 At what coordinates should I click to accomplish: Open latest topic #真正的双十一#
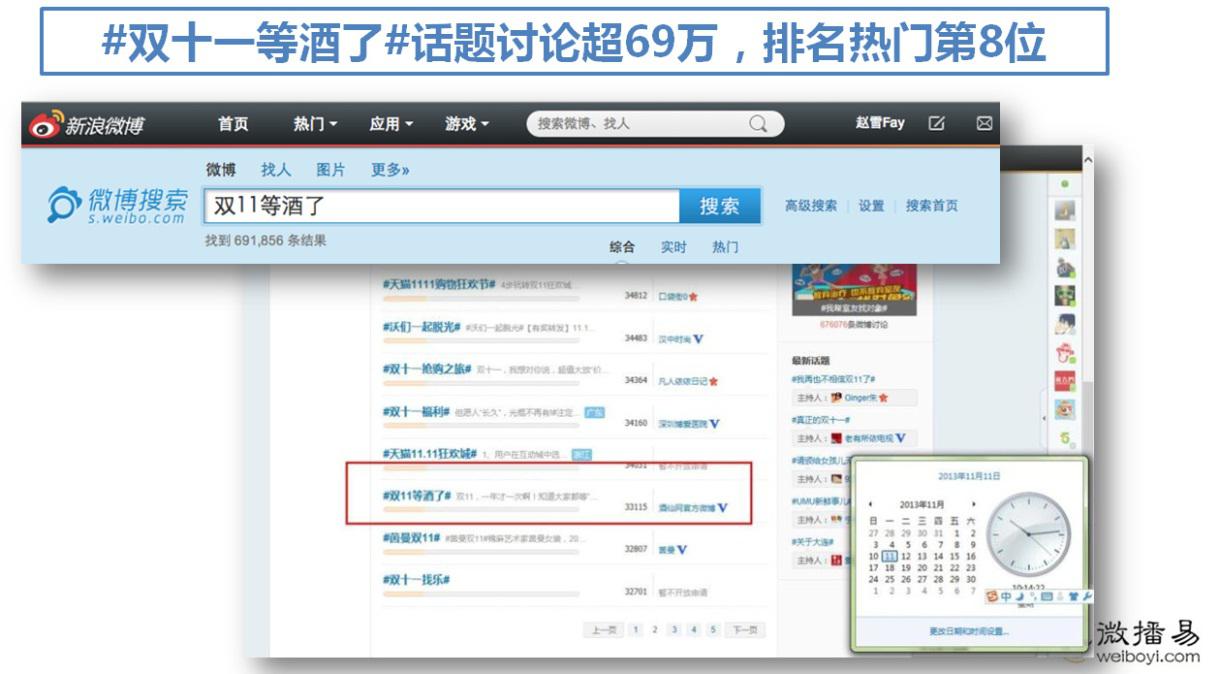point(820,421)
